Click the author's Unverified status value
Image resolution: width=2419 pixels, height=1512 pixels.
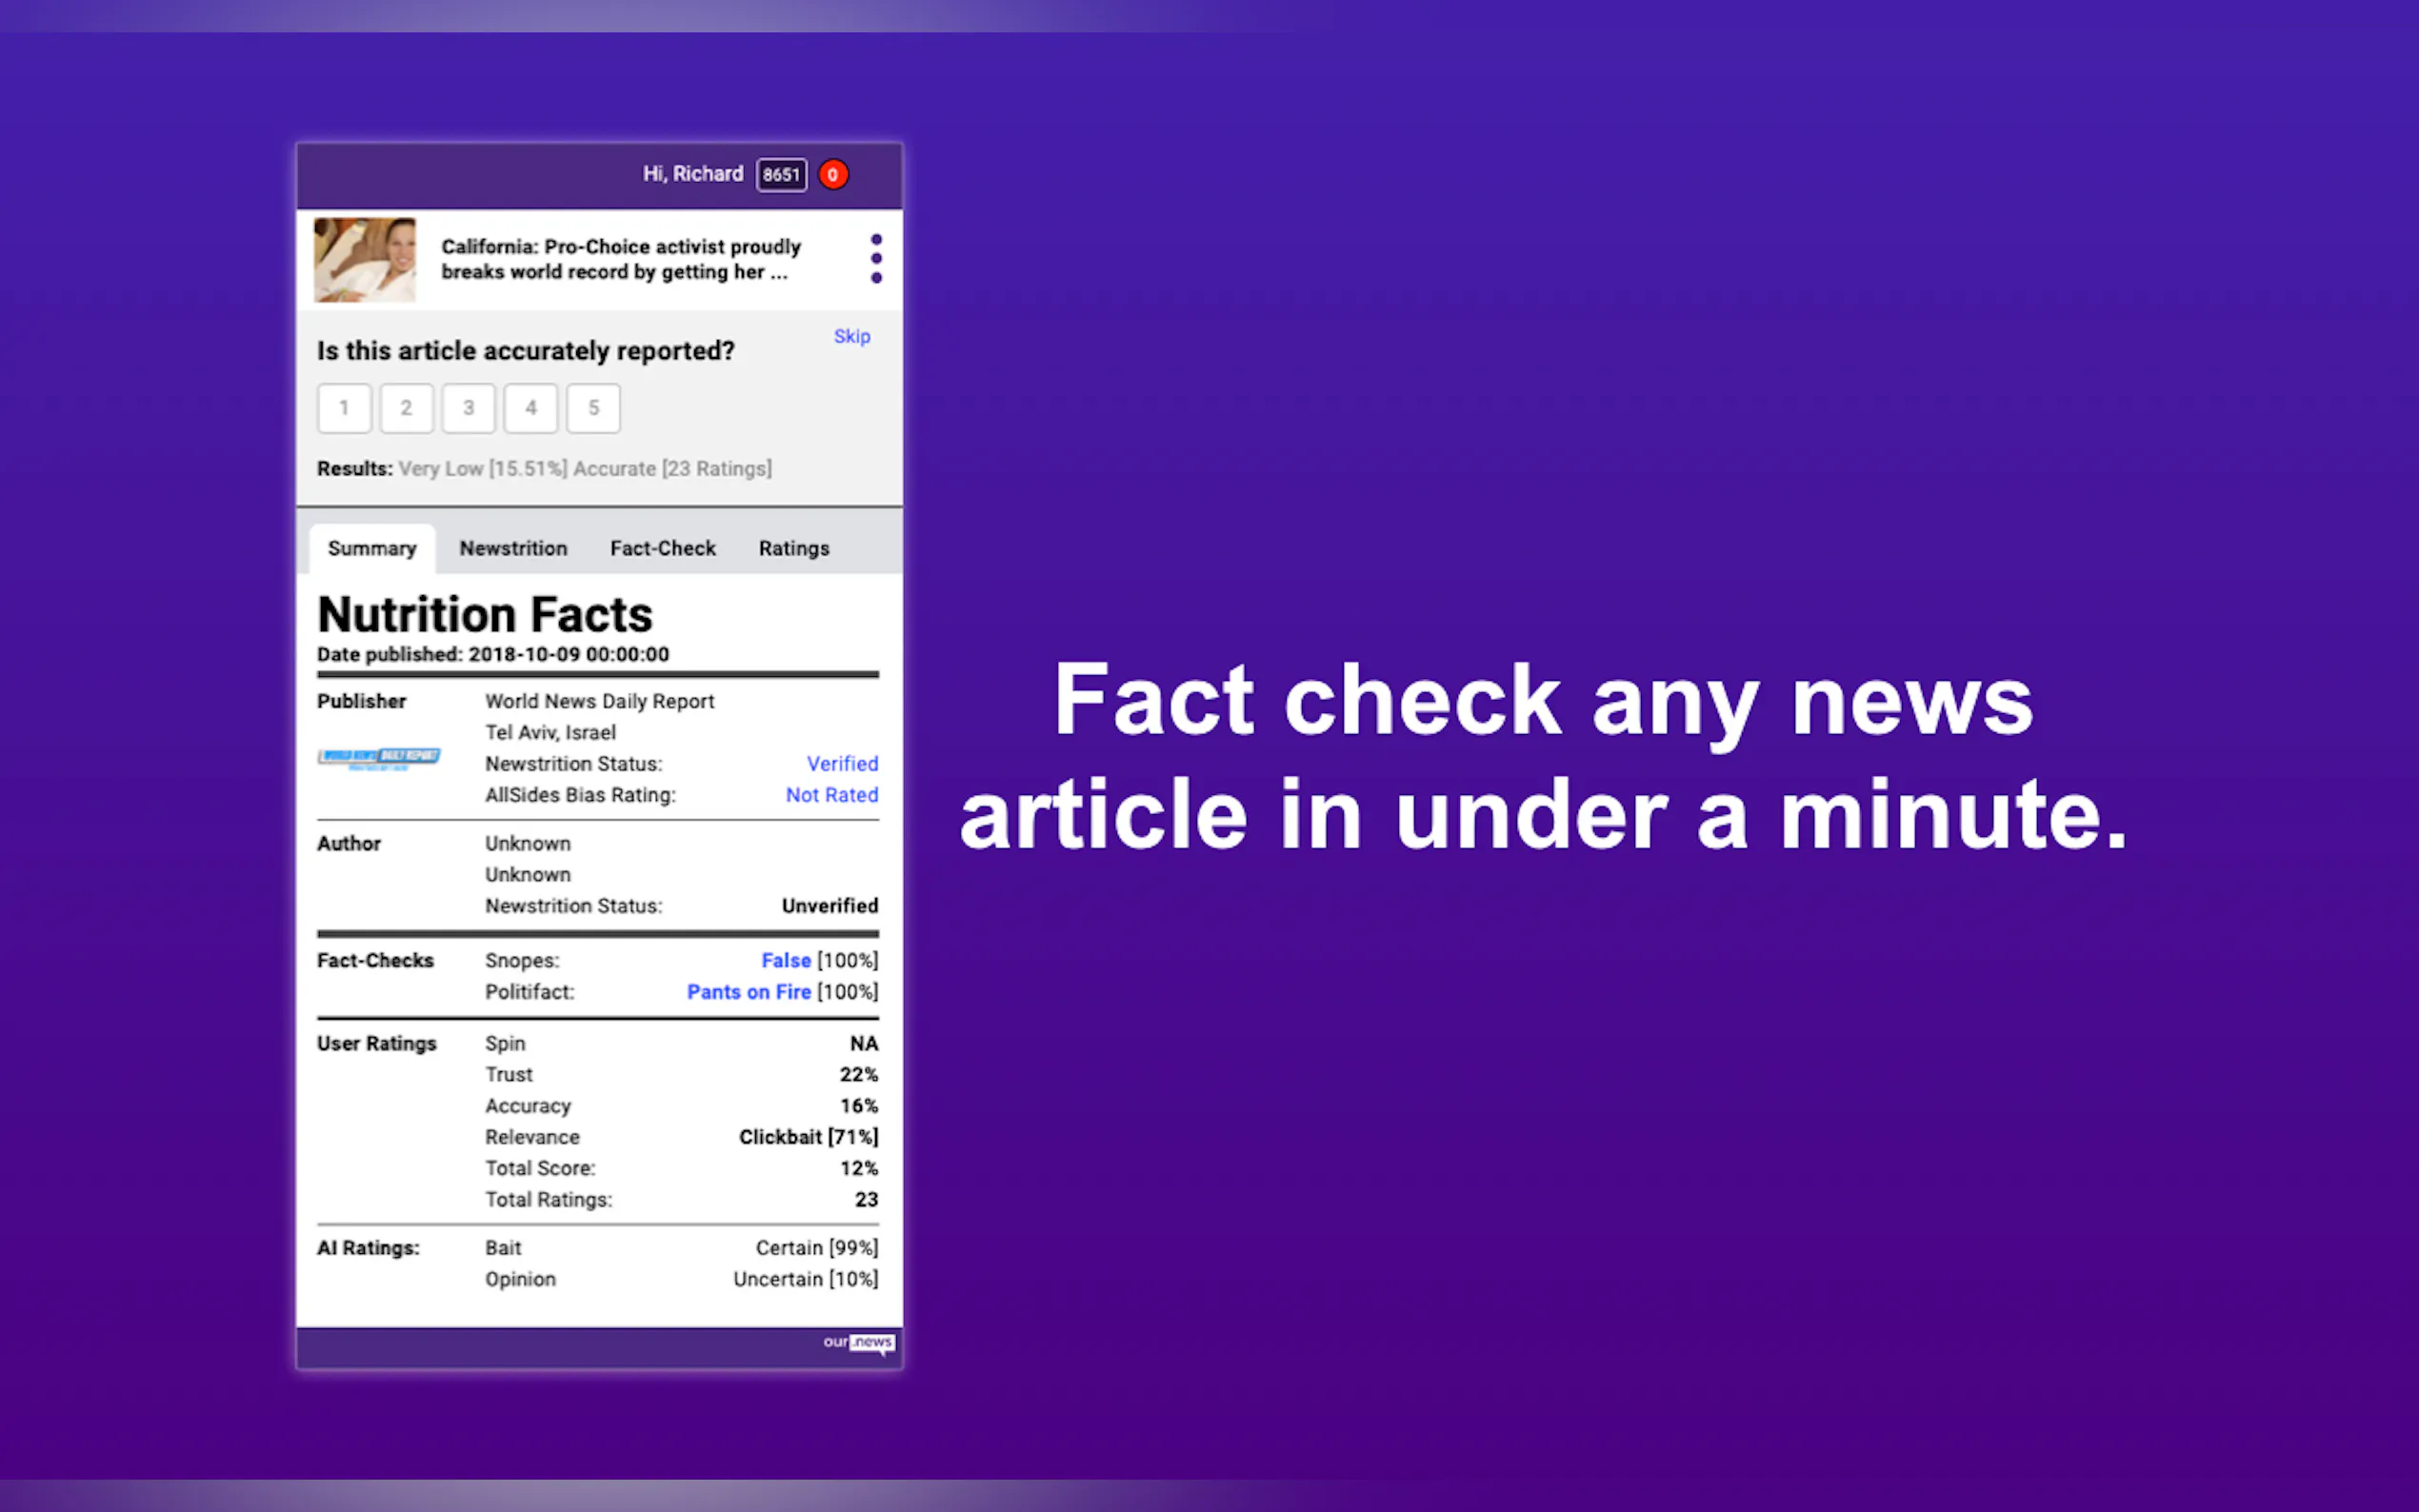(830, 906)
